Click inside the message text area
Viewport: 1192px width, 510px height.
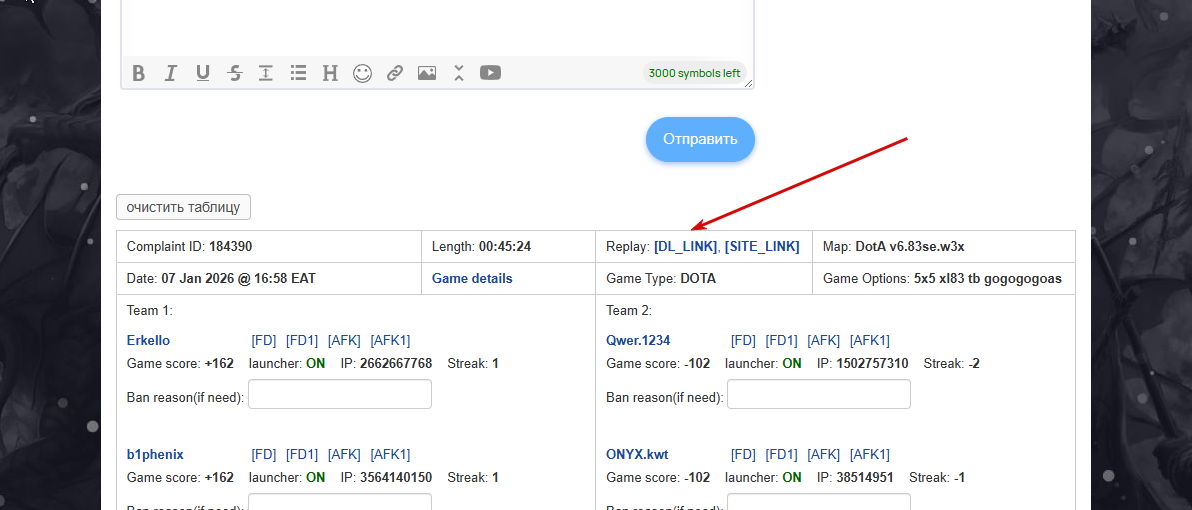437,27
